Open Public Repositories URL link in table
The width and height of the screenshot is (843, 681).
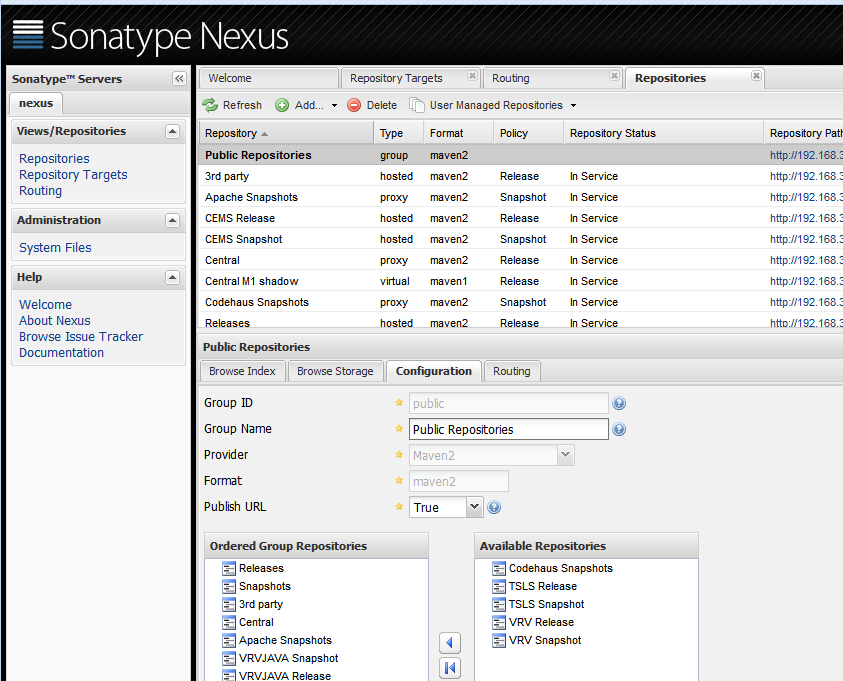click(806, 155)
